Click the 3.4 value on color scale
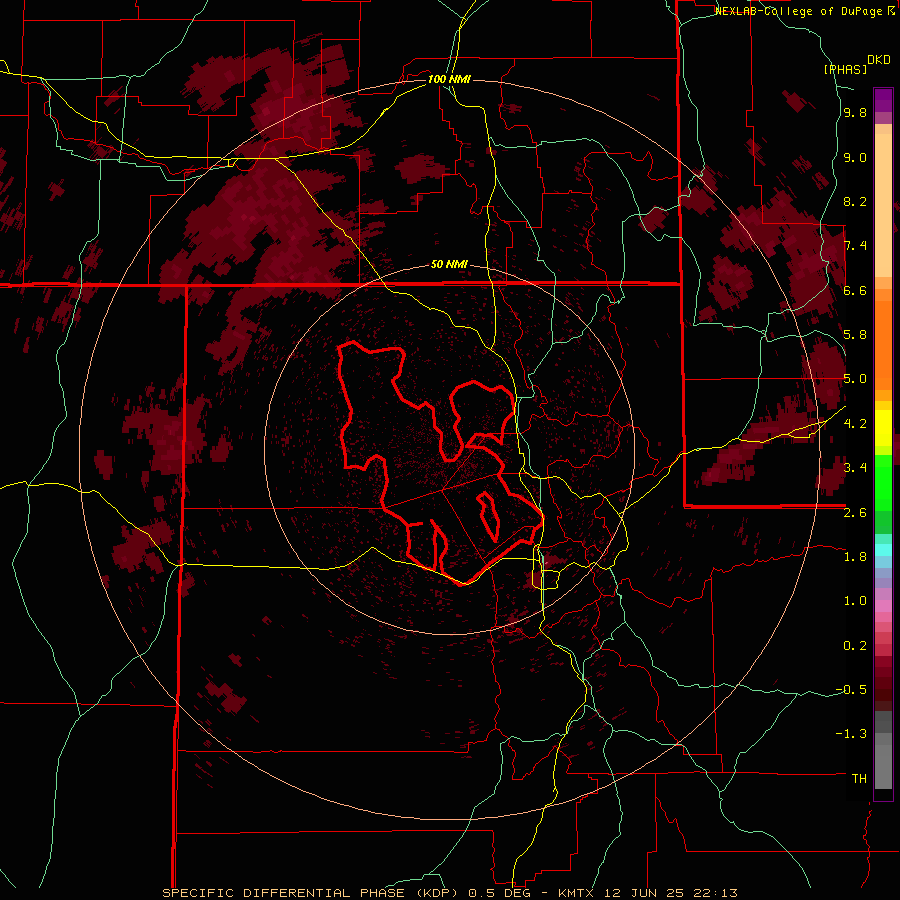This screenshot has height=900, width=900. tap(855, 468)
